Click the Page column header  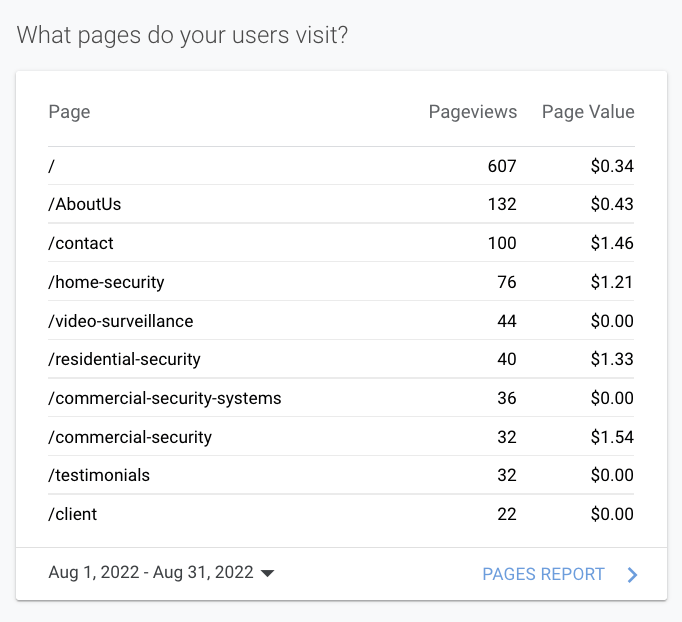(x=69, y=112)
